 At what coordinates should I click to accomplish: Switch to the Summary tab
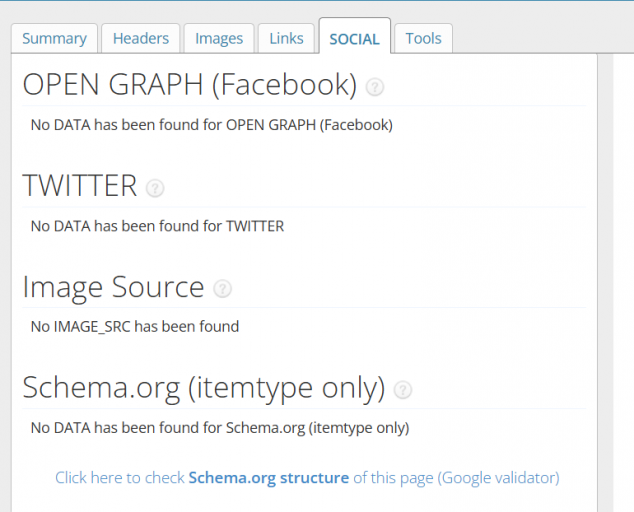click(x=54, y=38)
